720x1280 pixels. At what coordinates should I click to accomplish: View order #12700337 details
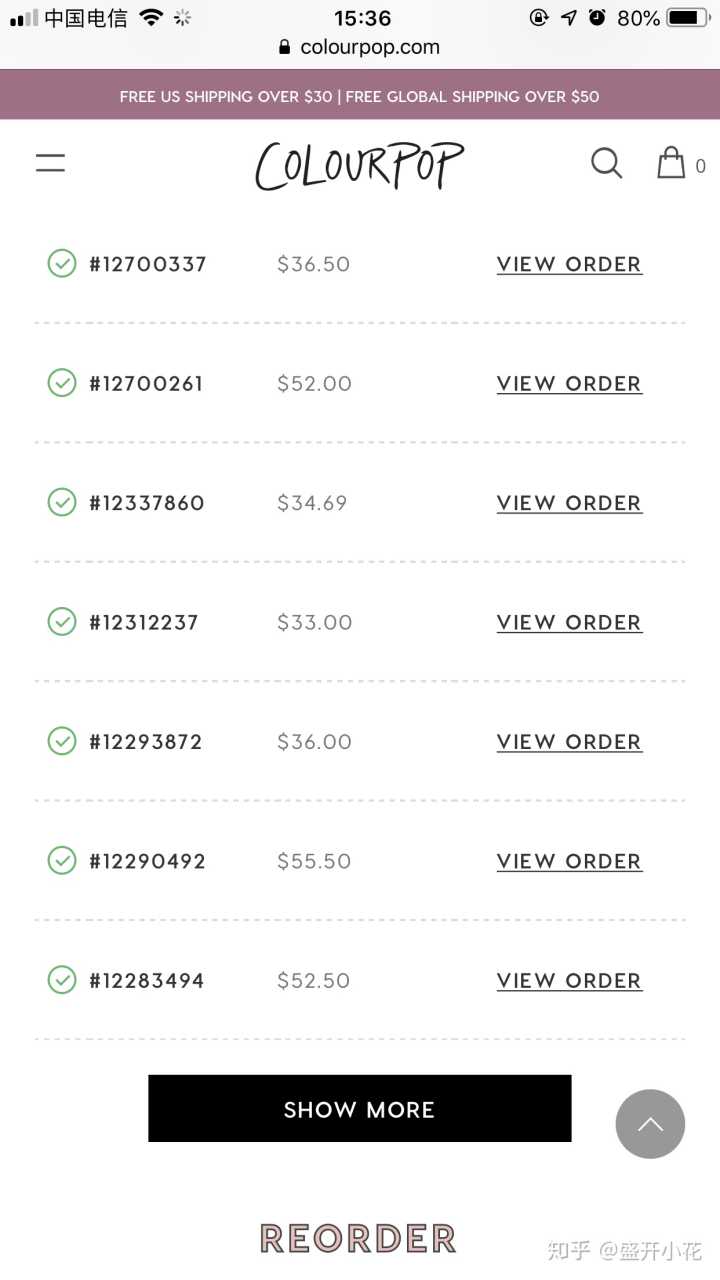(569, 265)
